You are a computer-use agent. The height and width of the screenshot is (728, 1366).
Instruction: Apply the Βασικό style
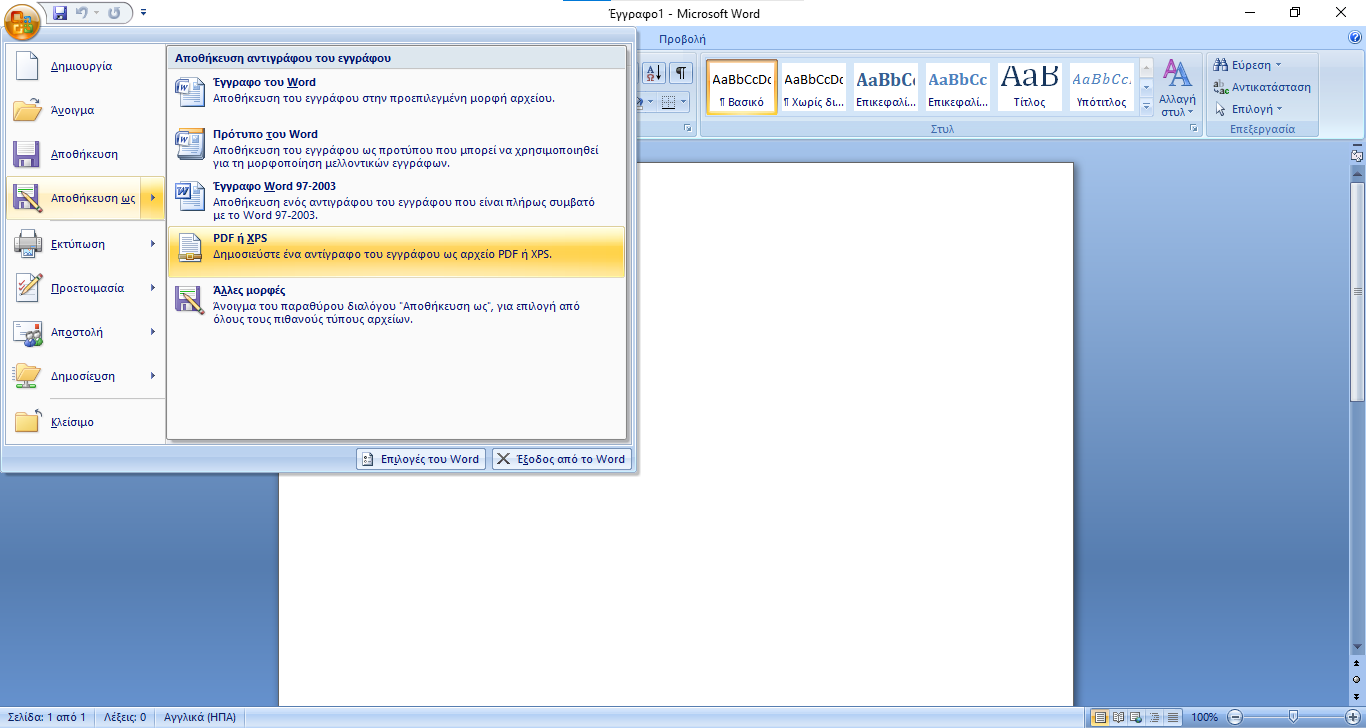[741, 87]
